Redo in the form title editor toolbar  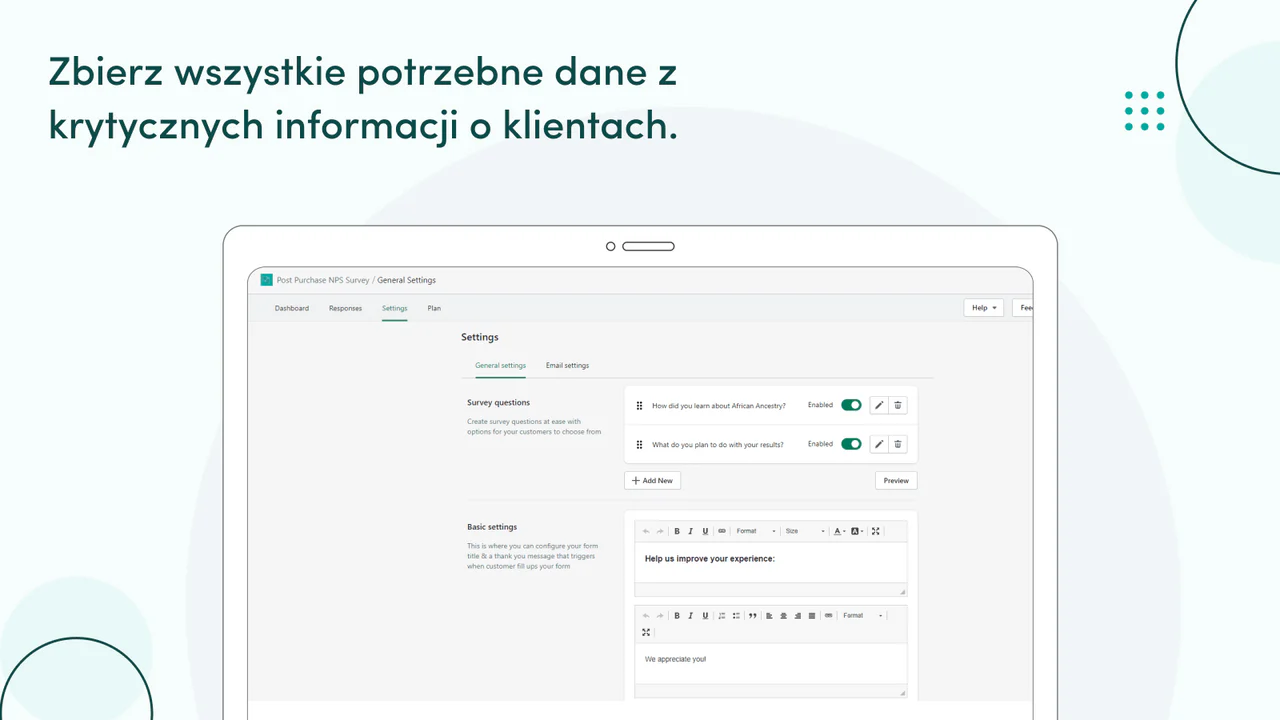[x=660, y=531]
